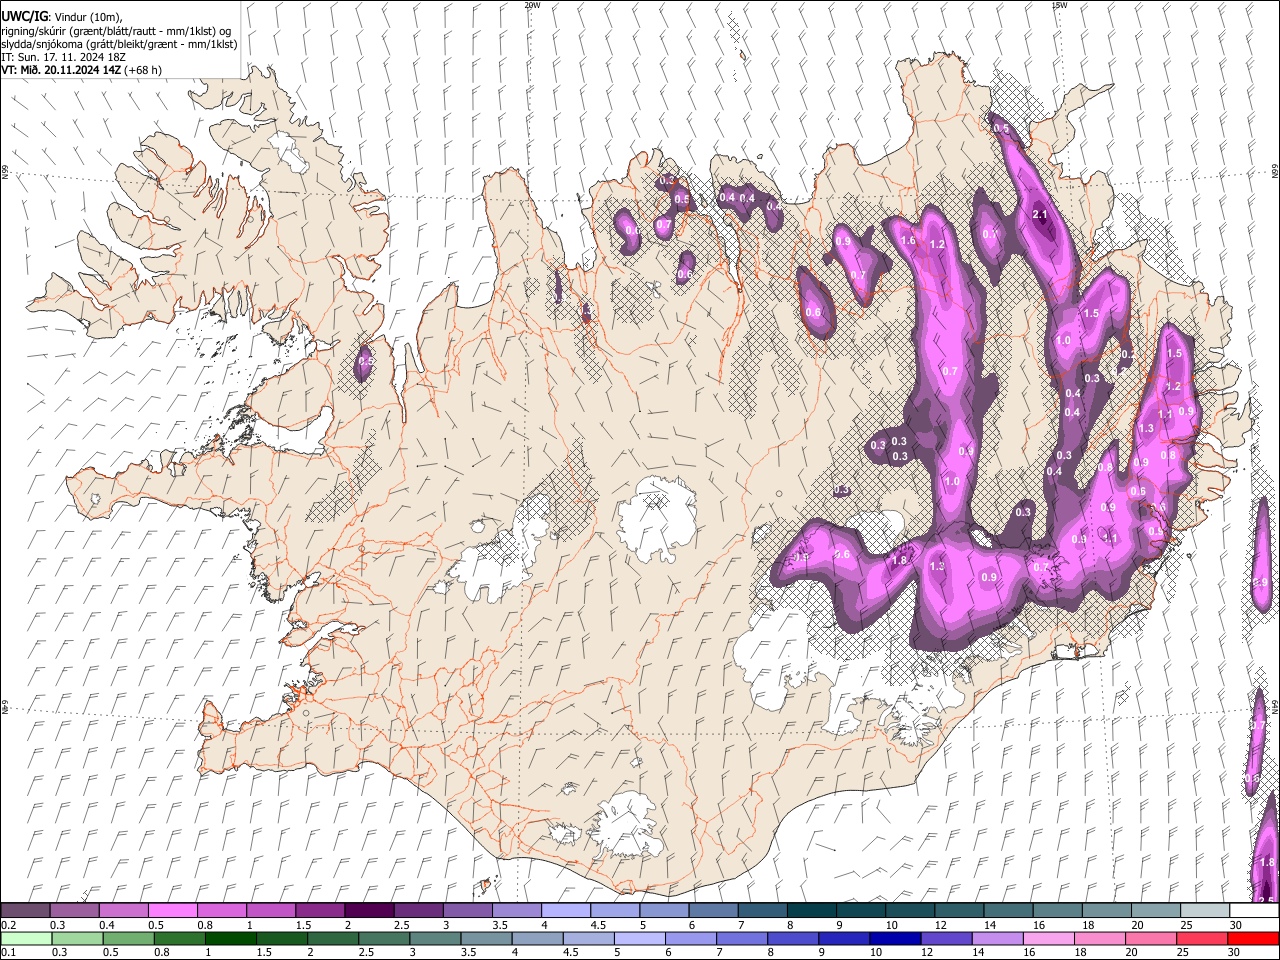Click the 'slydda/snjókoma' legend description line
1280x960 pixels.
120,44
